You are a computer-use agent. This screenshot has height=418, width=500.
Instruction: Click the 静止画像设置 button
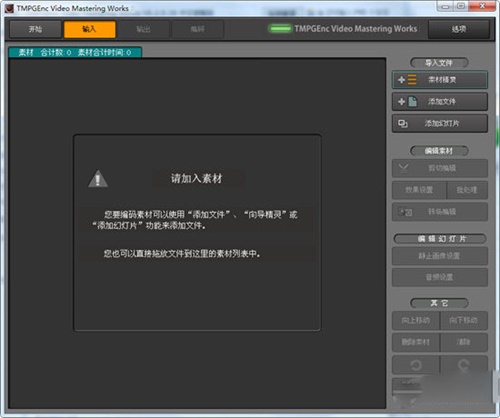pos(440,256)
